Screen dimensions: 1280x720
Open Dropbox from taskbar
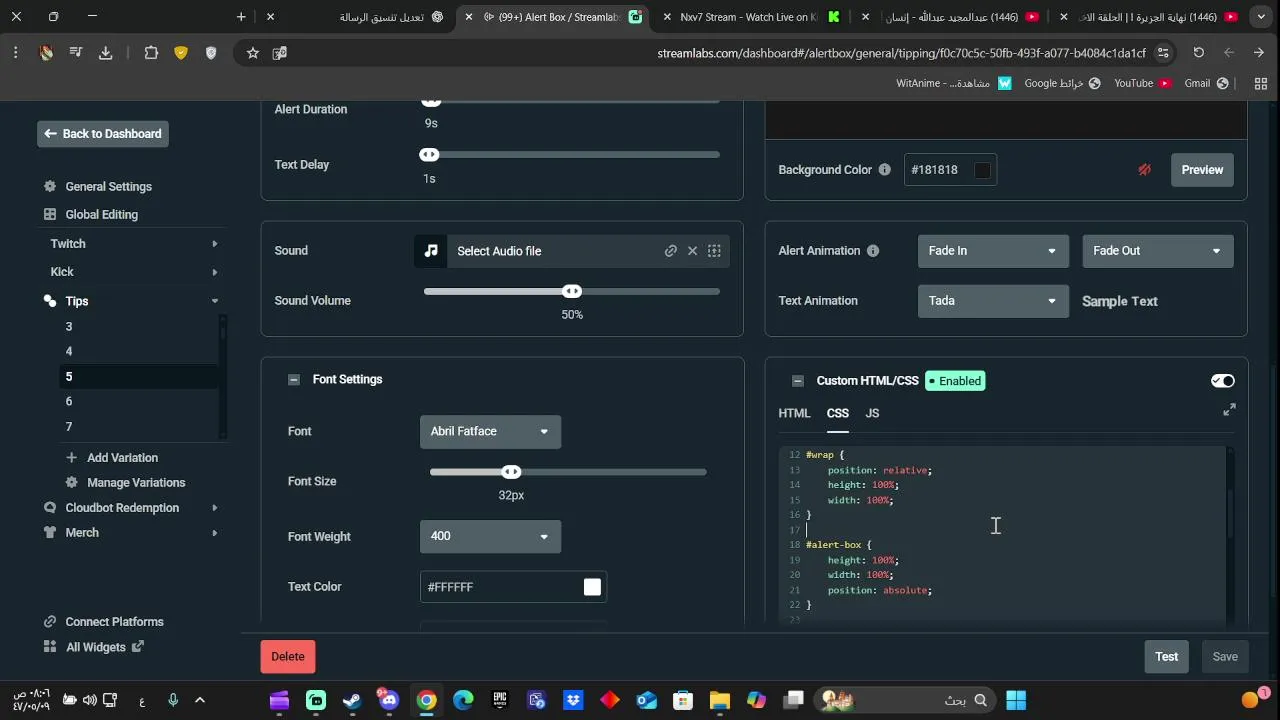point(573,701)
